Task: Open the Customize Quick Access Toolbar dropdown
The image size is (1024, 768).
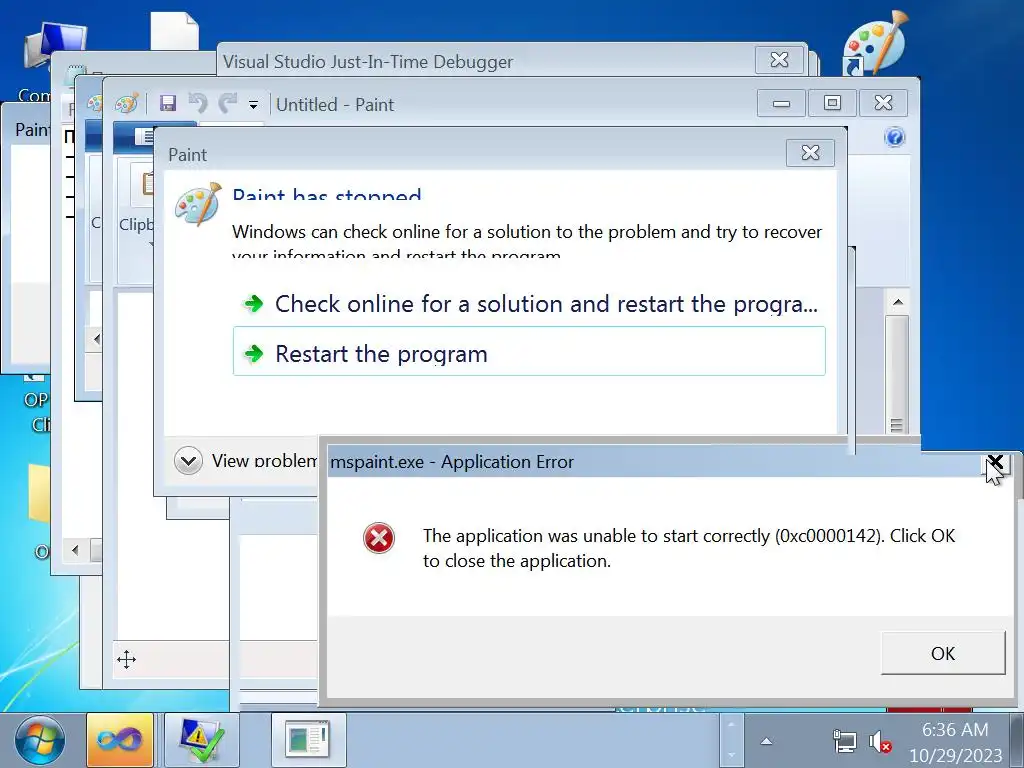Action: [253, 104]
